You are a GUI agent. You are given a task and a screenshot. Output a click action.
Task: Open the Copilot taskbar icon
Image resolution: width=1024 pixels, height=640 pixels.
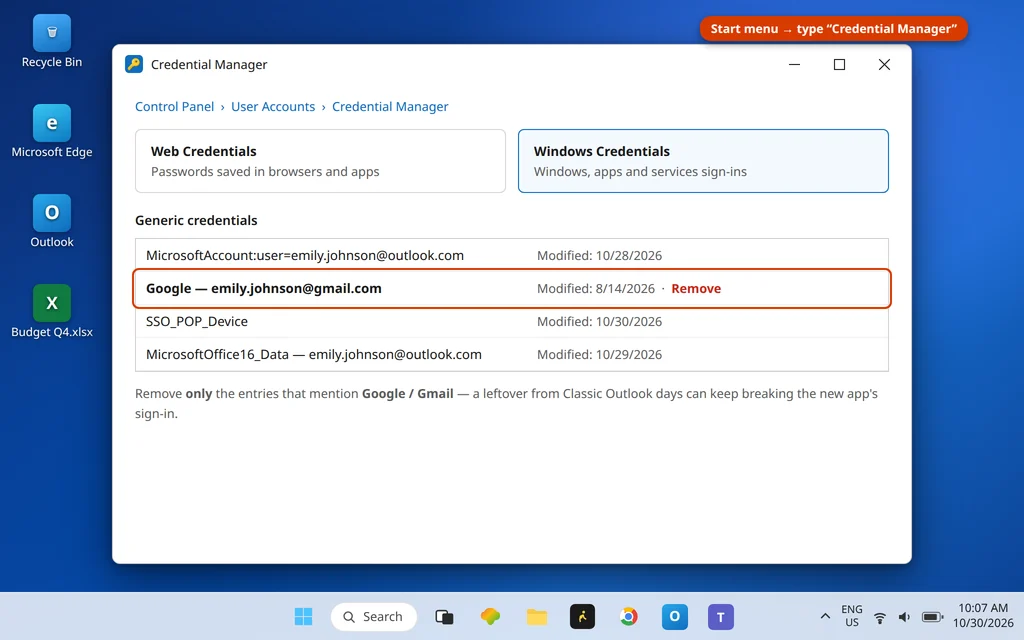coord(490,616)
